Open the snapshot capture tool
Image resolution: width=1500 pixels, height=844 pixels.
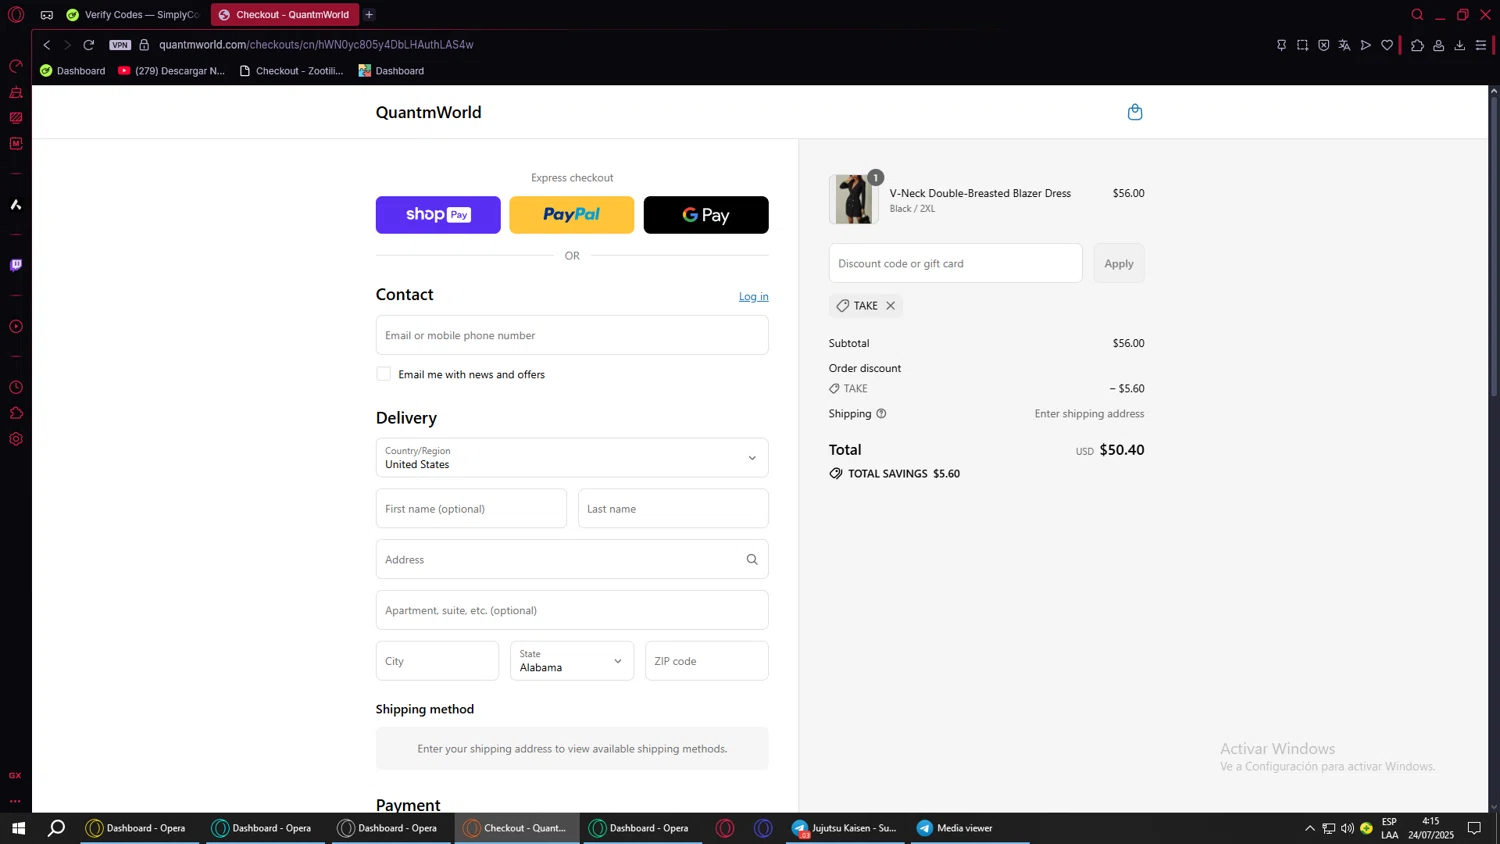click(1302, 45)
